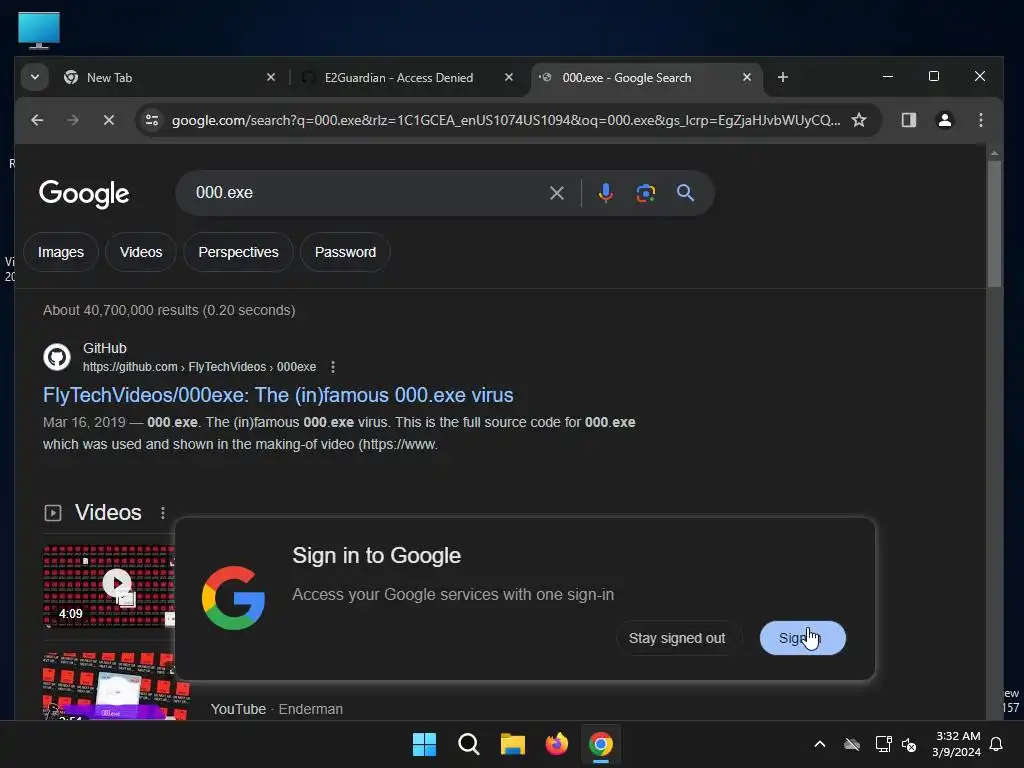
Task: Open more options for GitHub result
Action: click(x=333, y=367)
